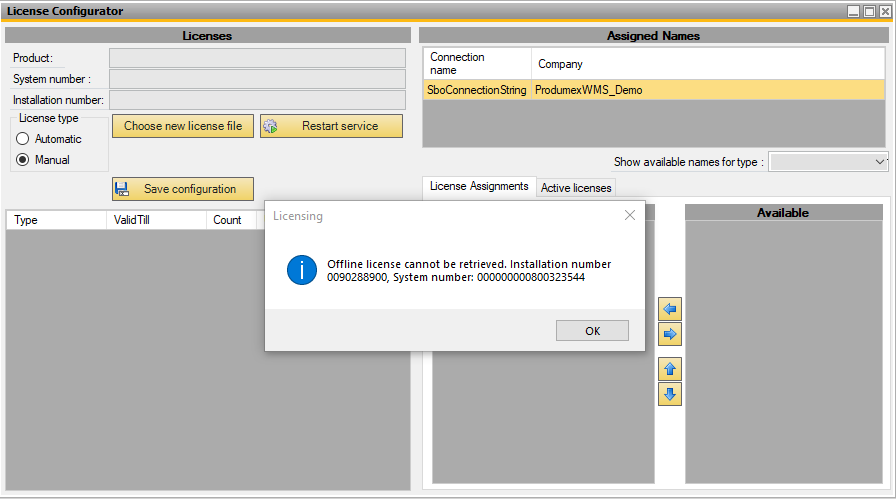
Task: Click the ValidTill column header
Action: tap(155, 220)
